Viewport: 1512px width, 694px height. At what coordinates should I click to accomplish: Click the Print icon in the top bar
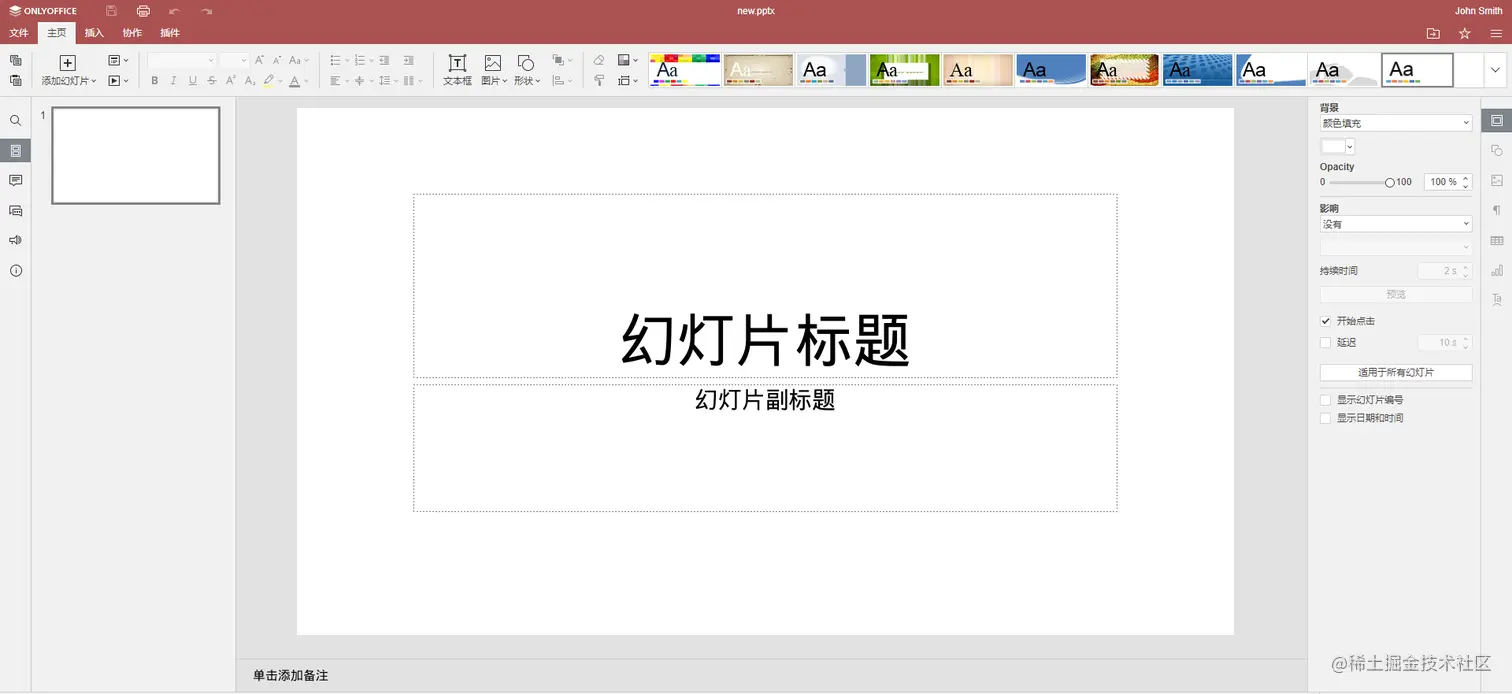click(x=141, y=10)
